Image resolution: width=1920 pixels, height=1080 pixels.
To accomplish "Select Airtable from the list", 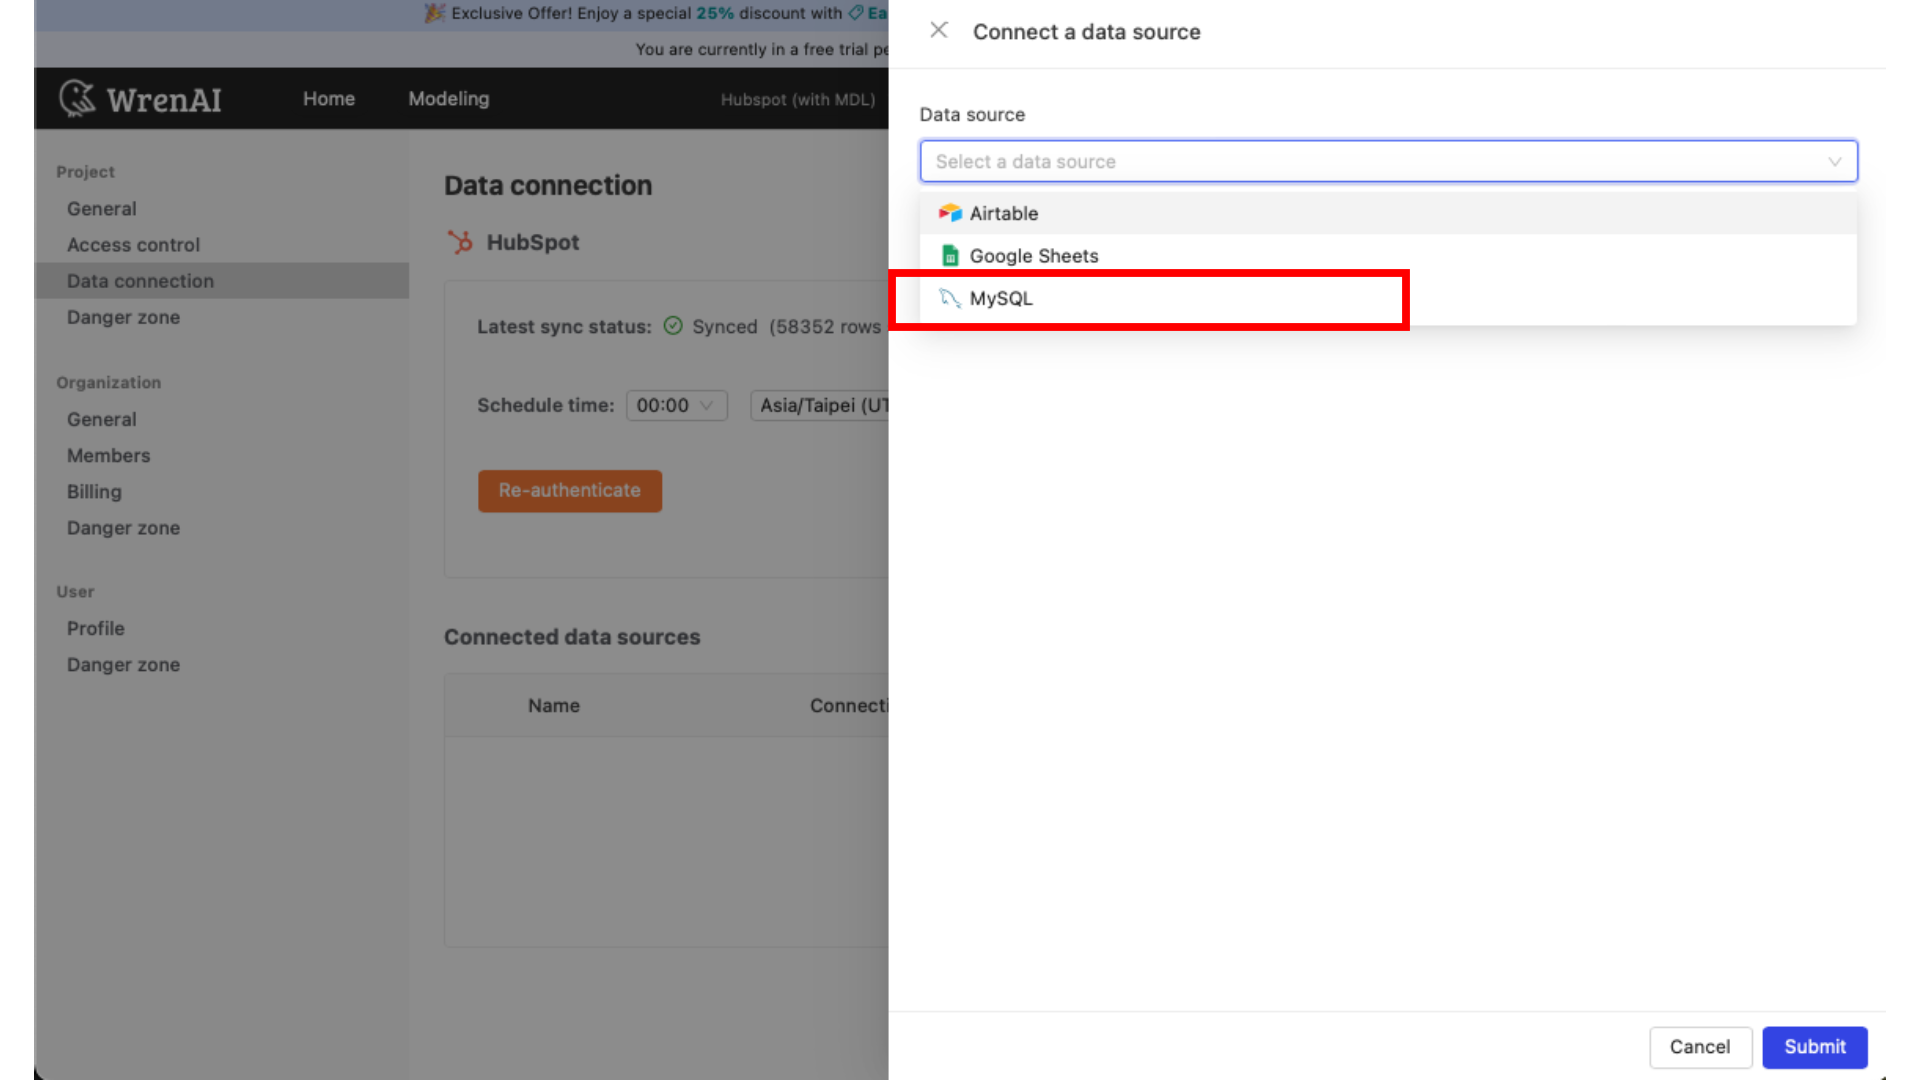I will [1388, 213].
